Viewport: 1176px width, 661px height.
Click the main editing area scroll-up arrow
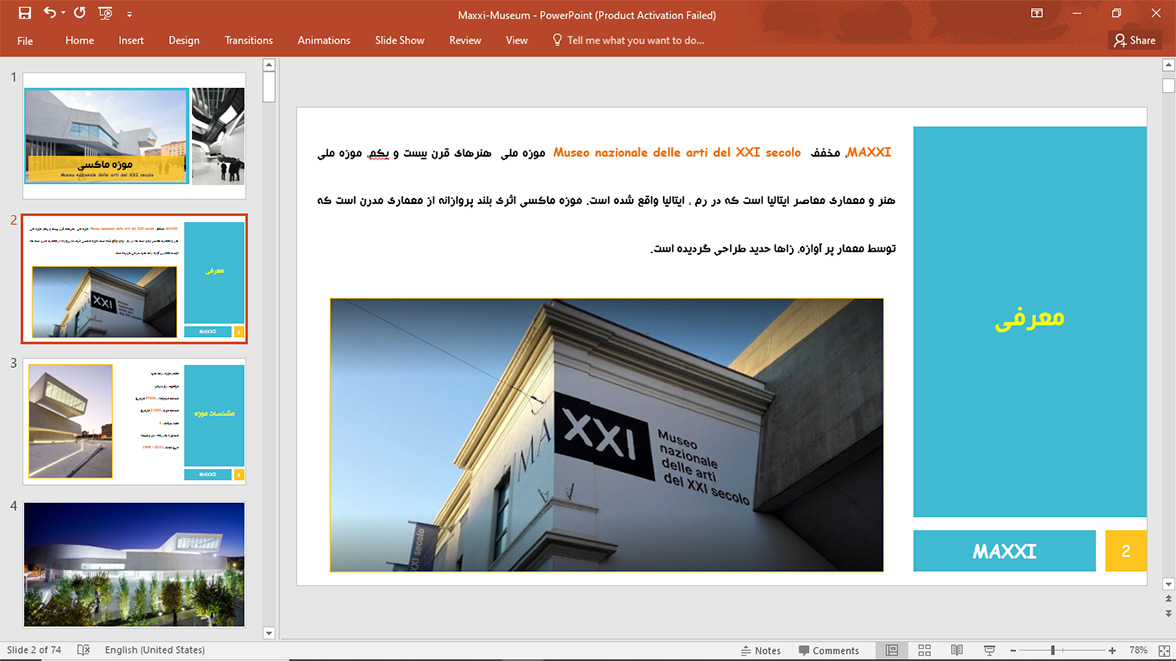coord(1168,66)
